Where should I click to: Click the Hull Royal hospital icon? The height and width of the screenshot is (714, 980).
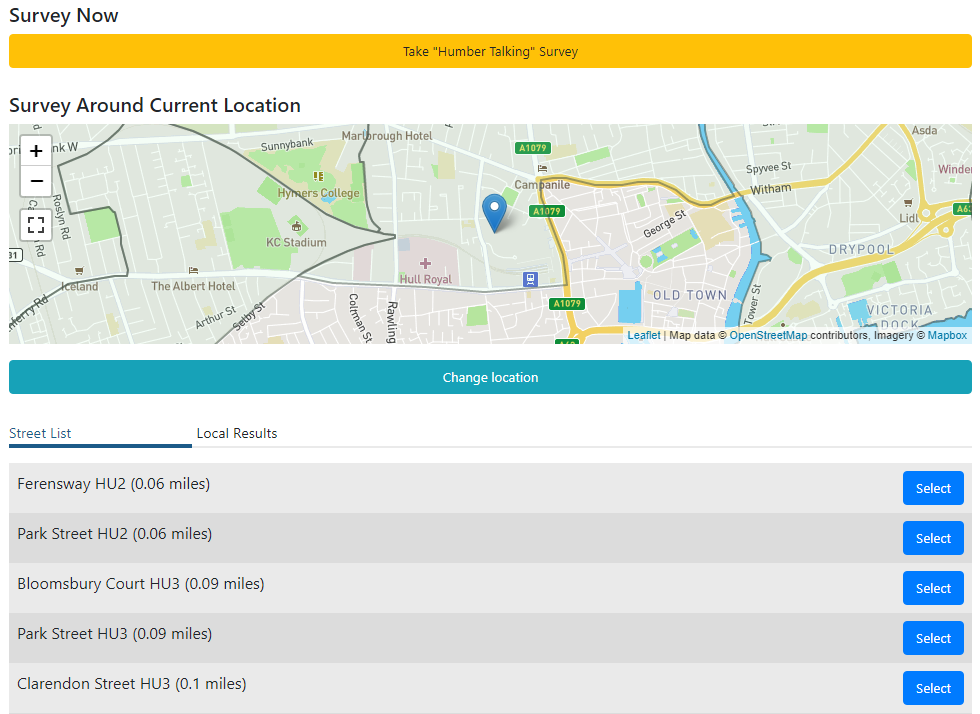pyautogui.click(x=426, y=263)
